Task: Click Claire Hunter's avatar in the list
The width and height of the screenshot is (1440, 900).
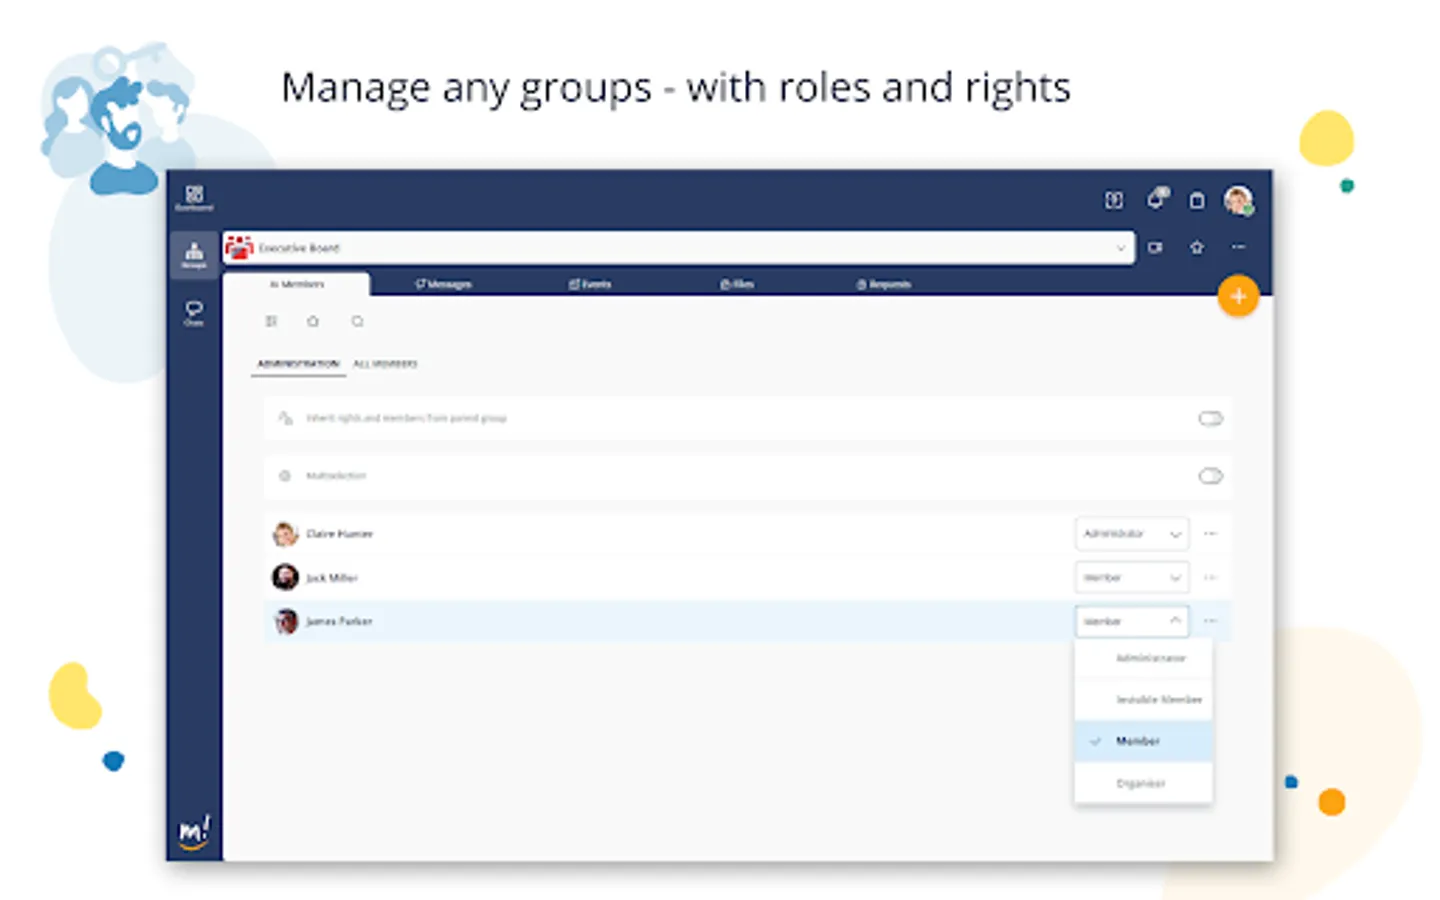Action: click(x=286, y=534)
